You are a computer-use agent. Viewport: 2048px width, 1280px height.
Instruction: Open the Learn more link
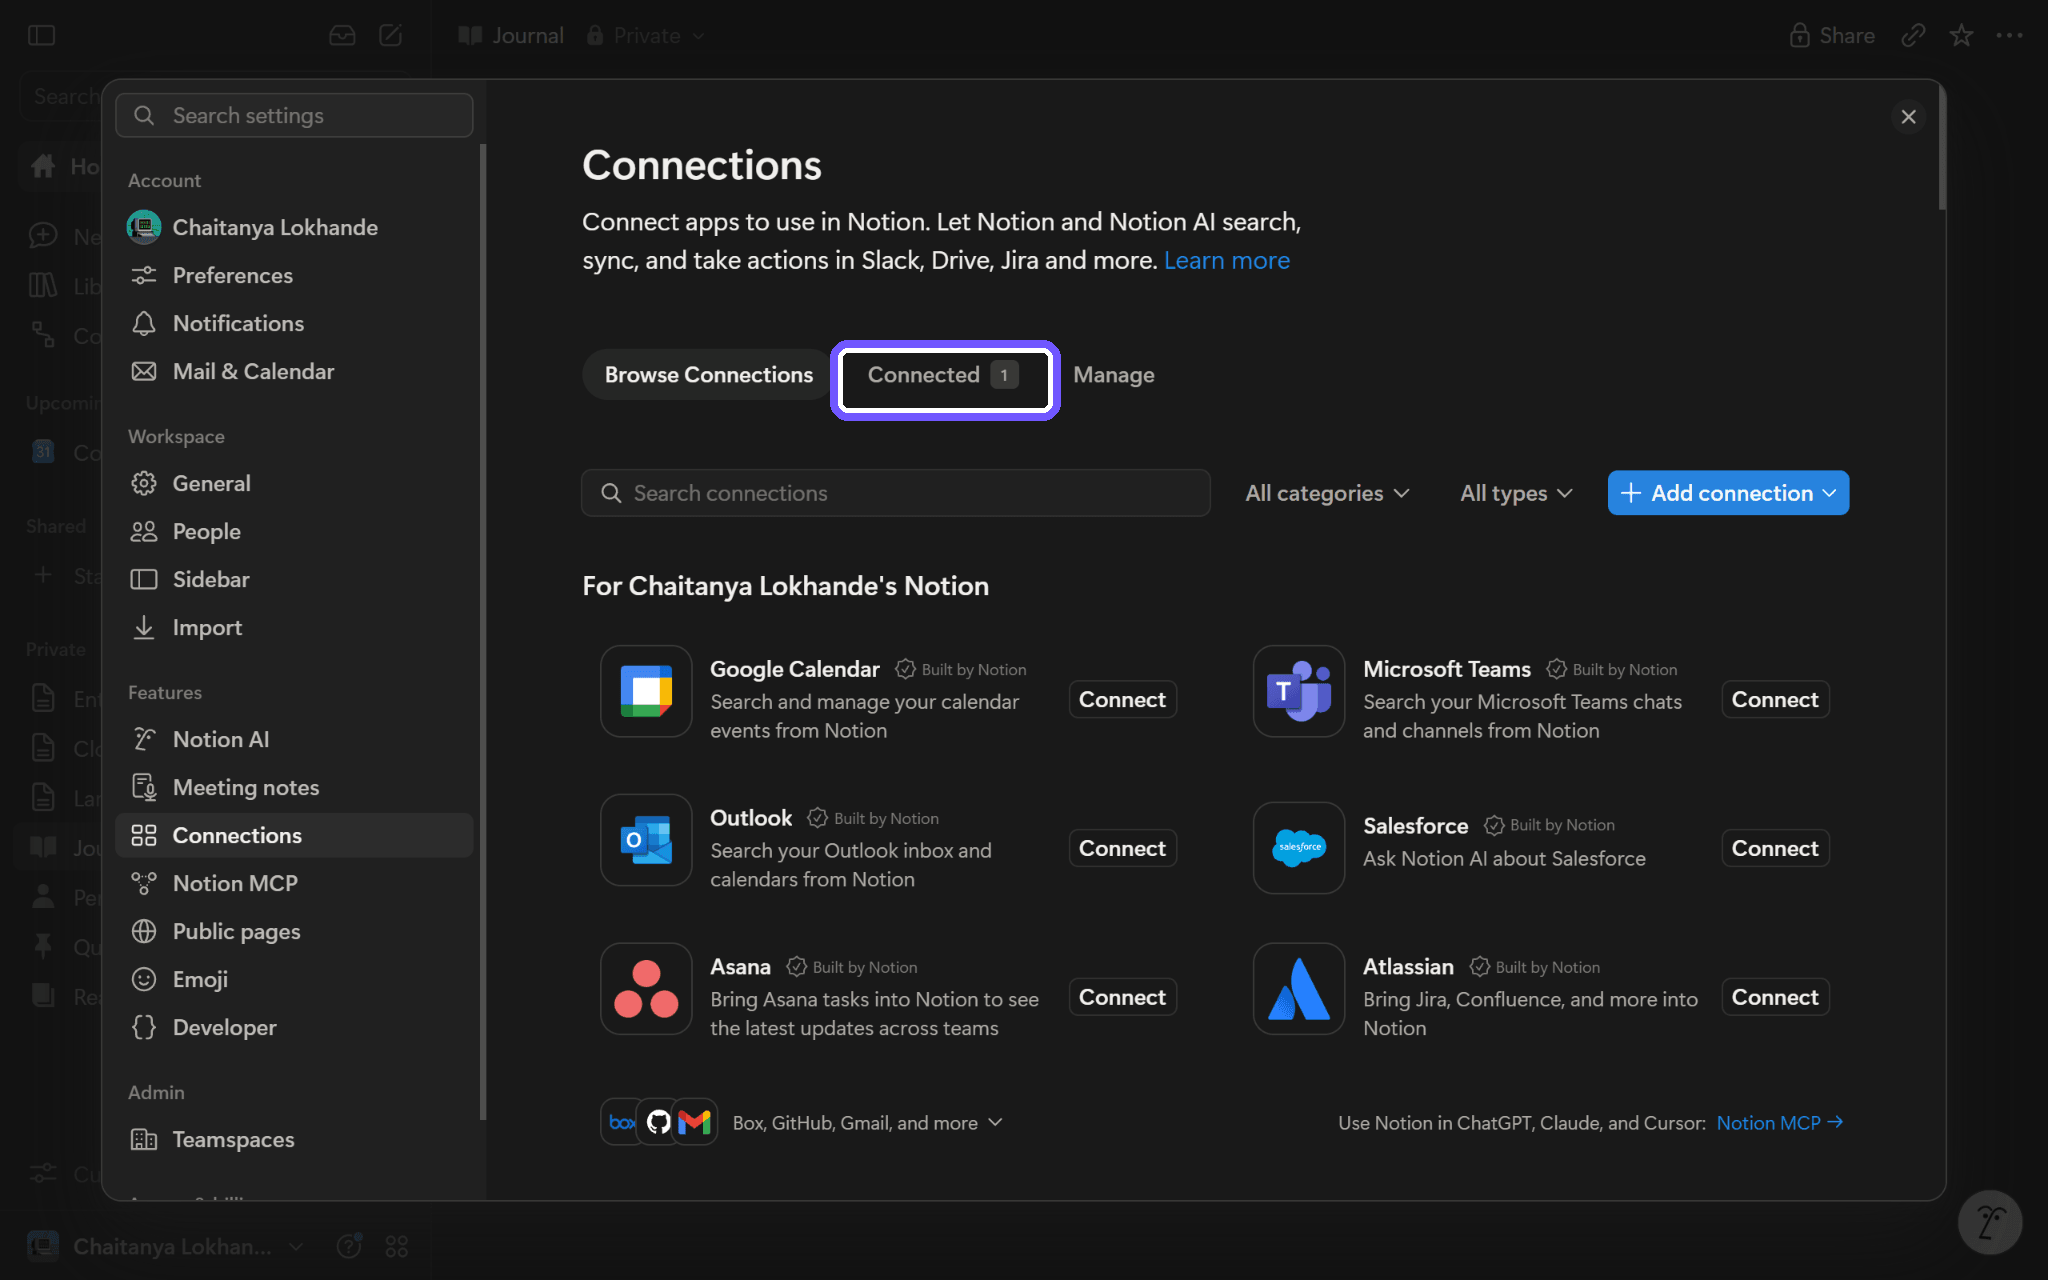pos(1226,260)
